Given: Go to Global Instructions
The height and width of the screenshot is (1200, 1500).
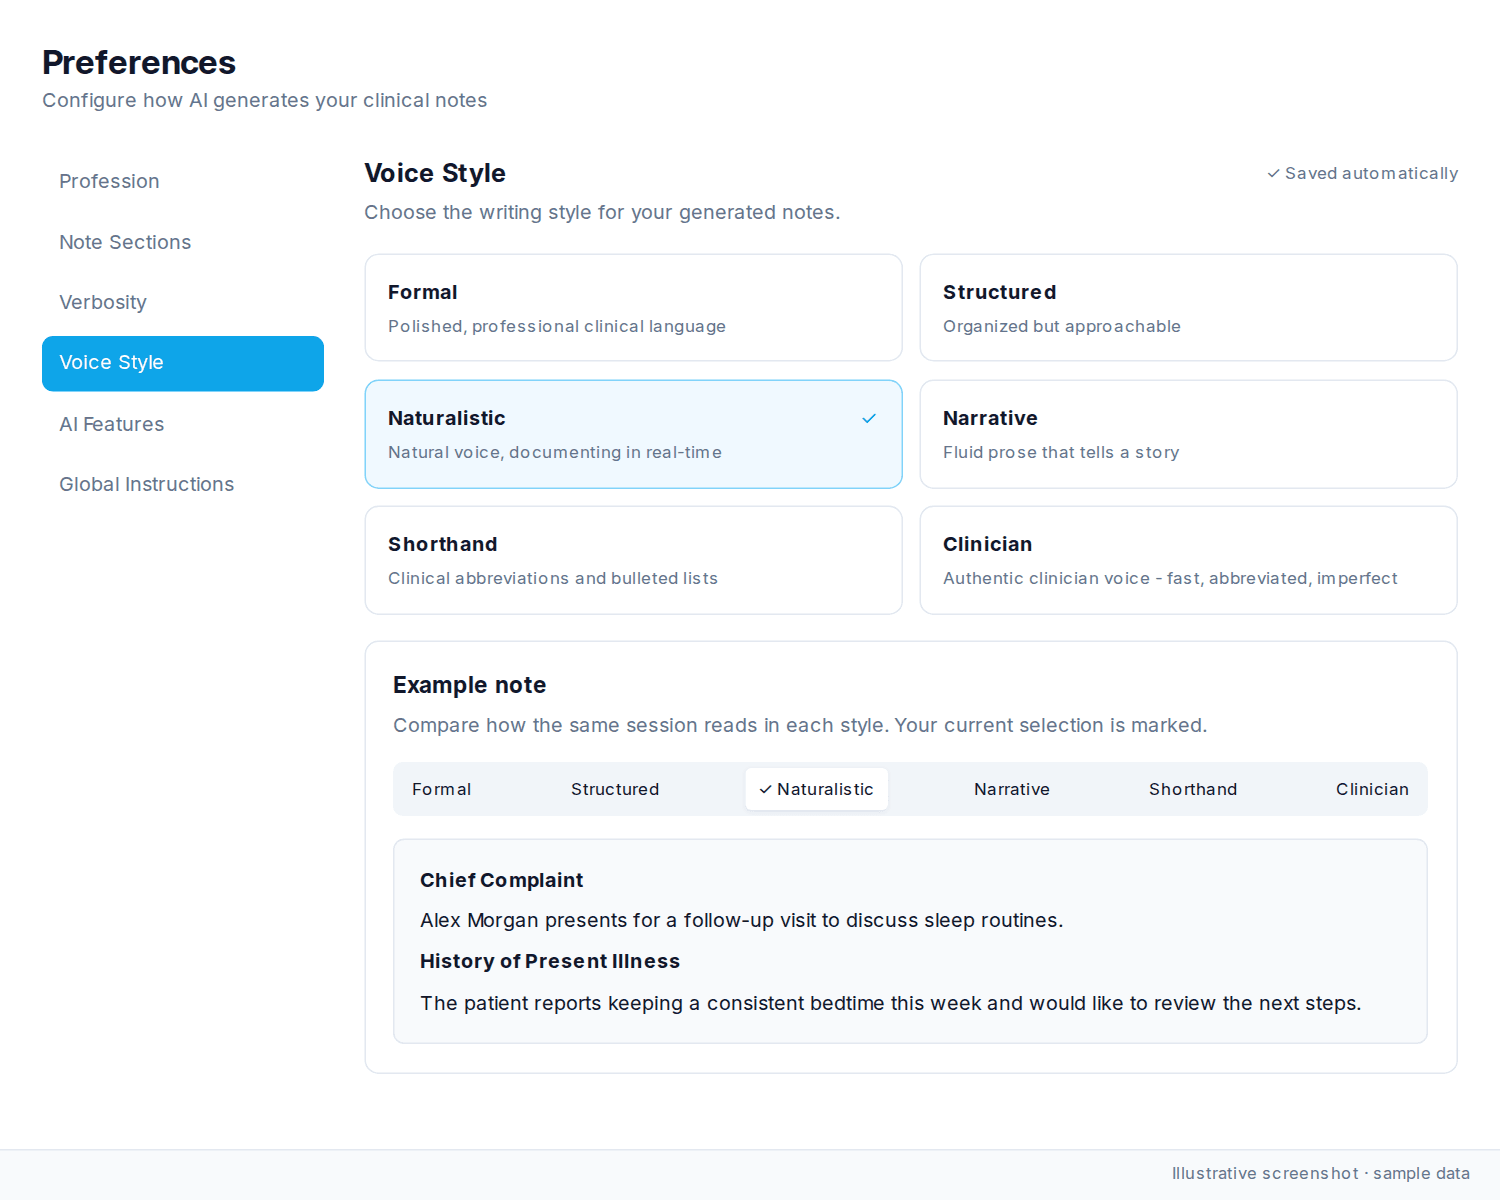Looking at the screenshot, I should [183, 484].
